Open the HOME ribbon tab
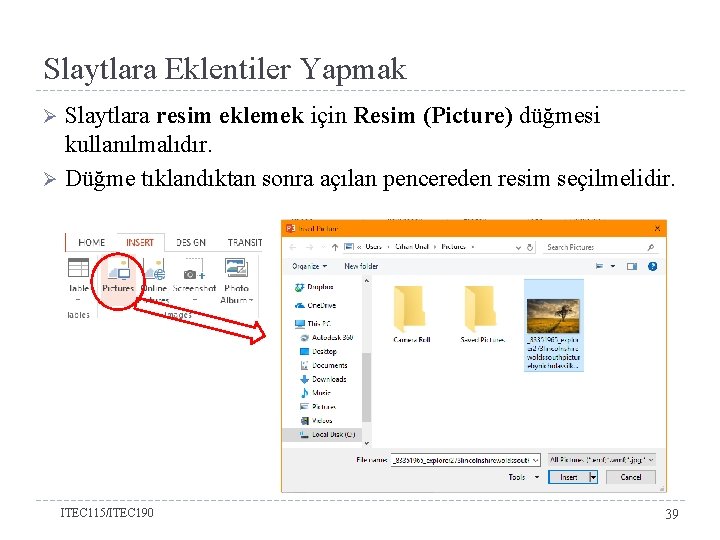This screenshot has height=540, width=720. pyautogui.click(x=91, y=242)
